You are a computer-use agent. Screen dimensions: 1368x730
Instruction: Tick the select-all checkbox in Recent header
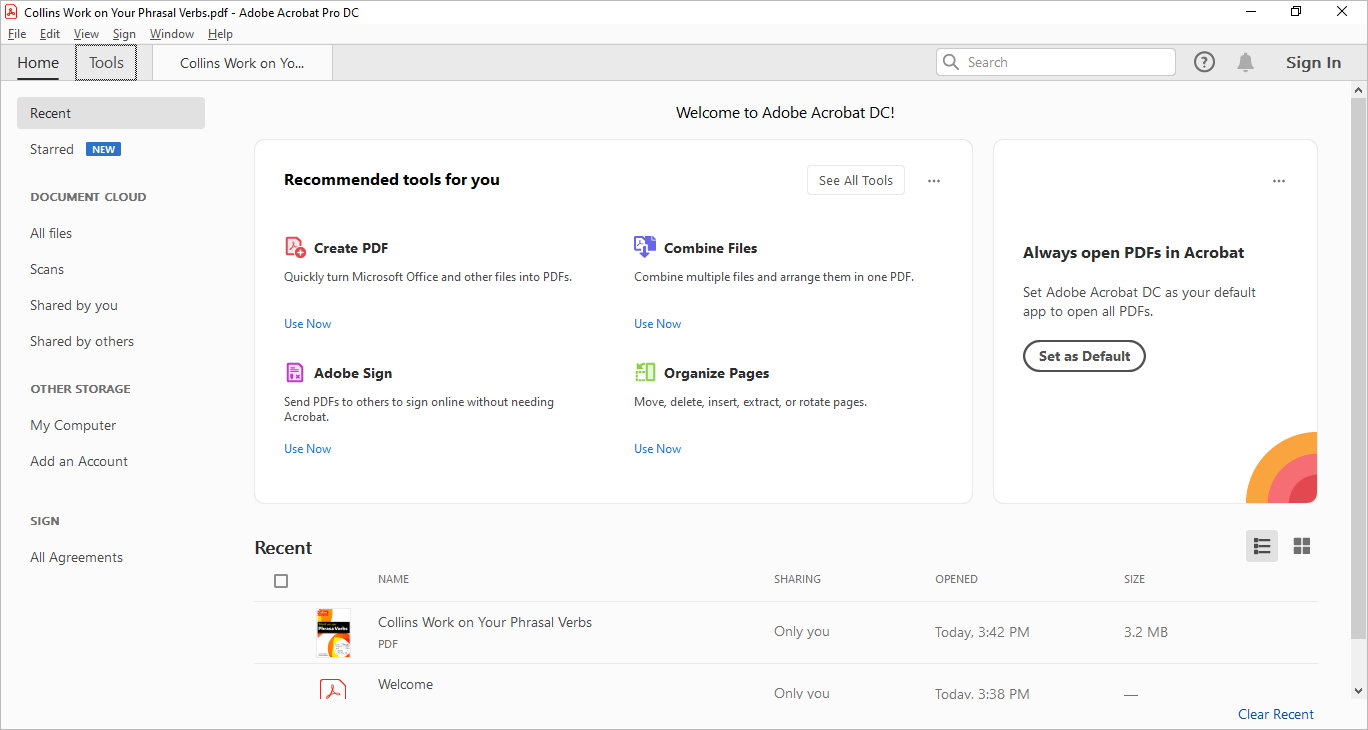[281, 580]
